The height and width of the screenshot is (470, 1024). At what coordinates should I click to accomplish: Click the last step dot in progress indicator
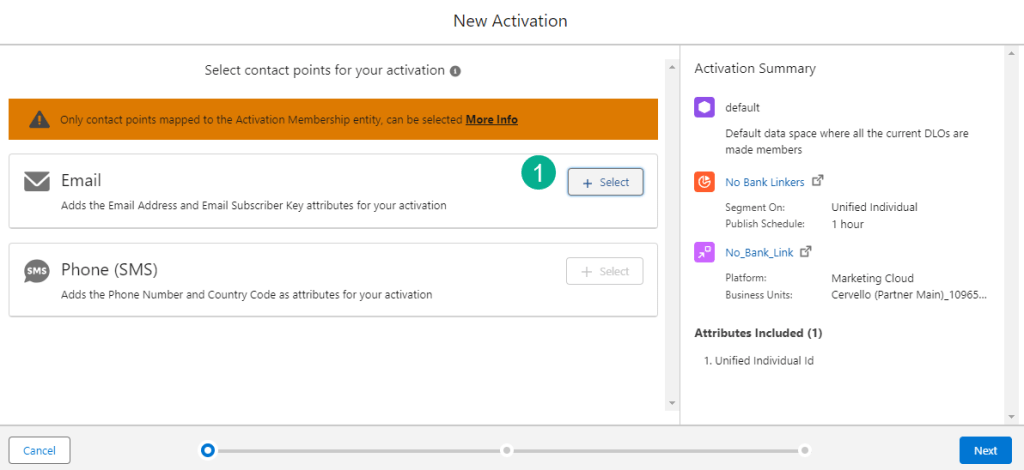[804, 450]
